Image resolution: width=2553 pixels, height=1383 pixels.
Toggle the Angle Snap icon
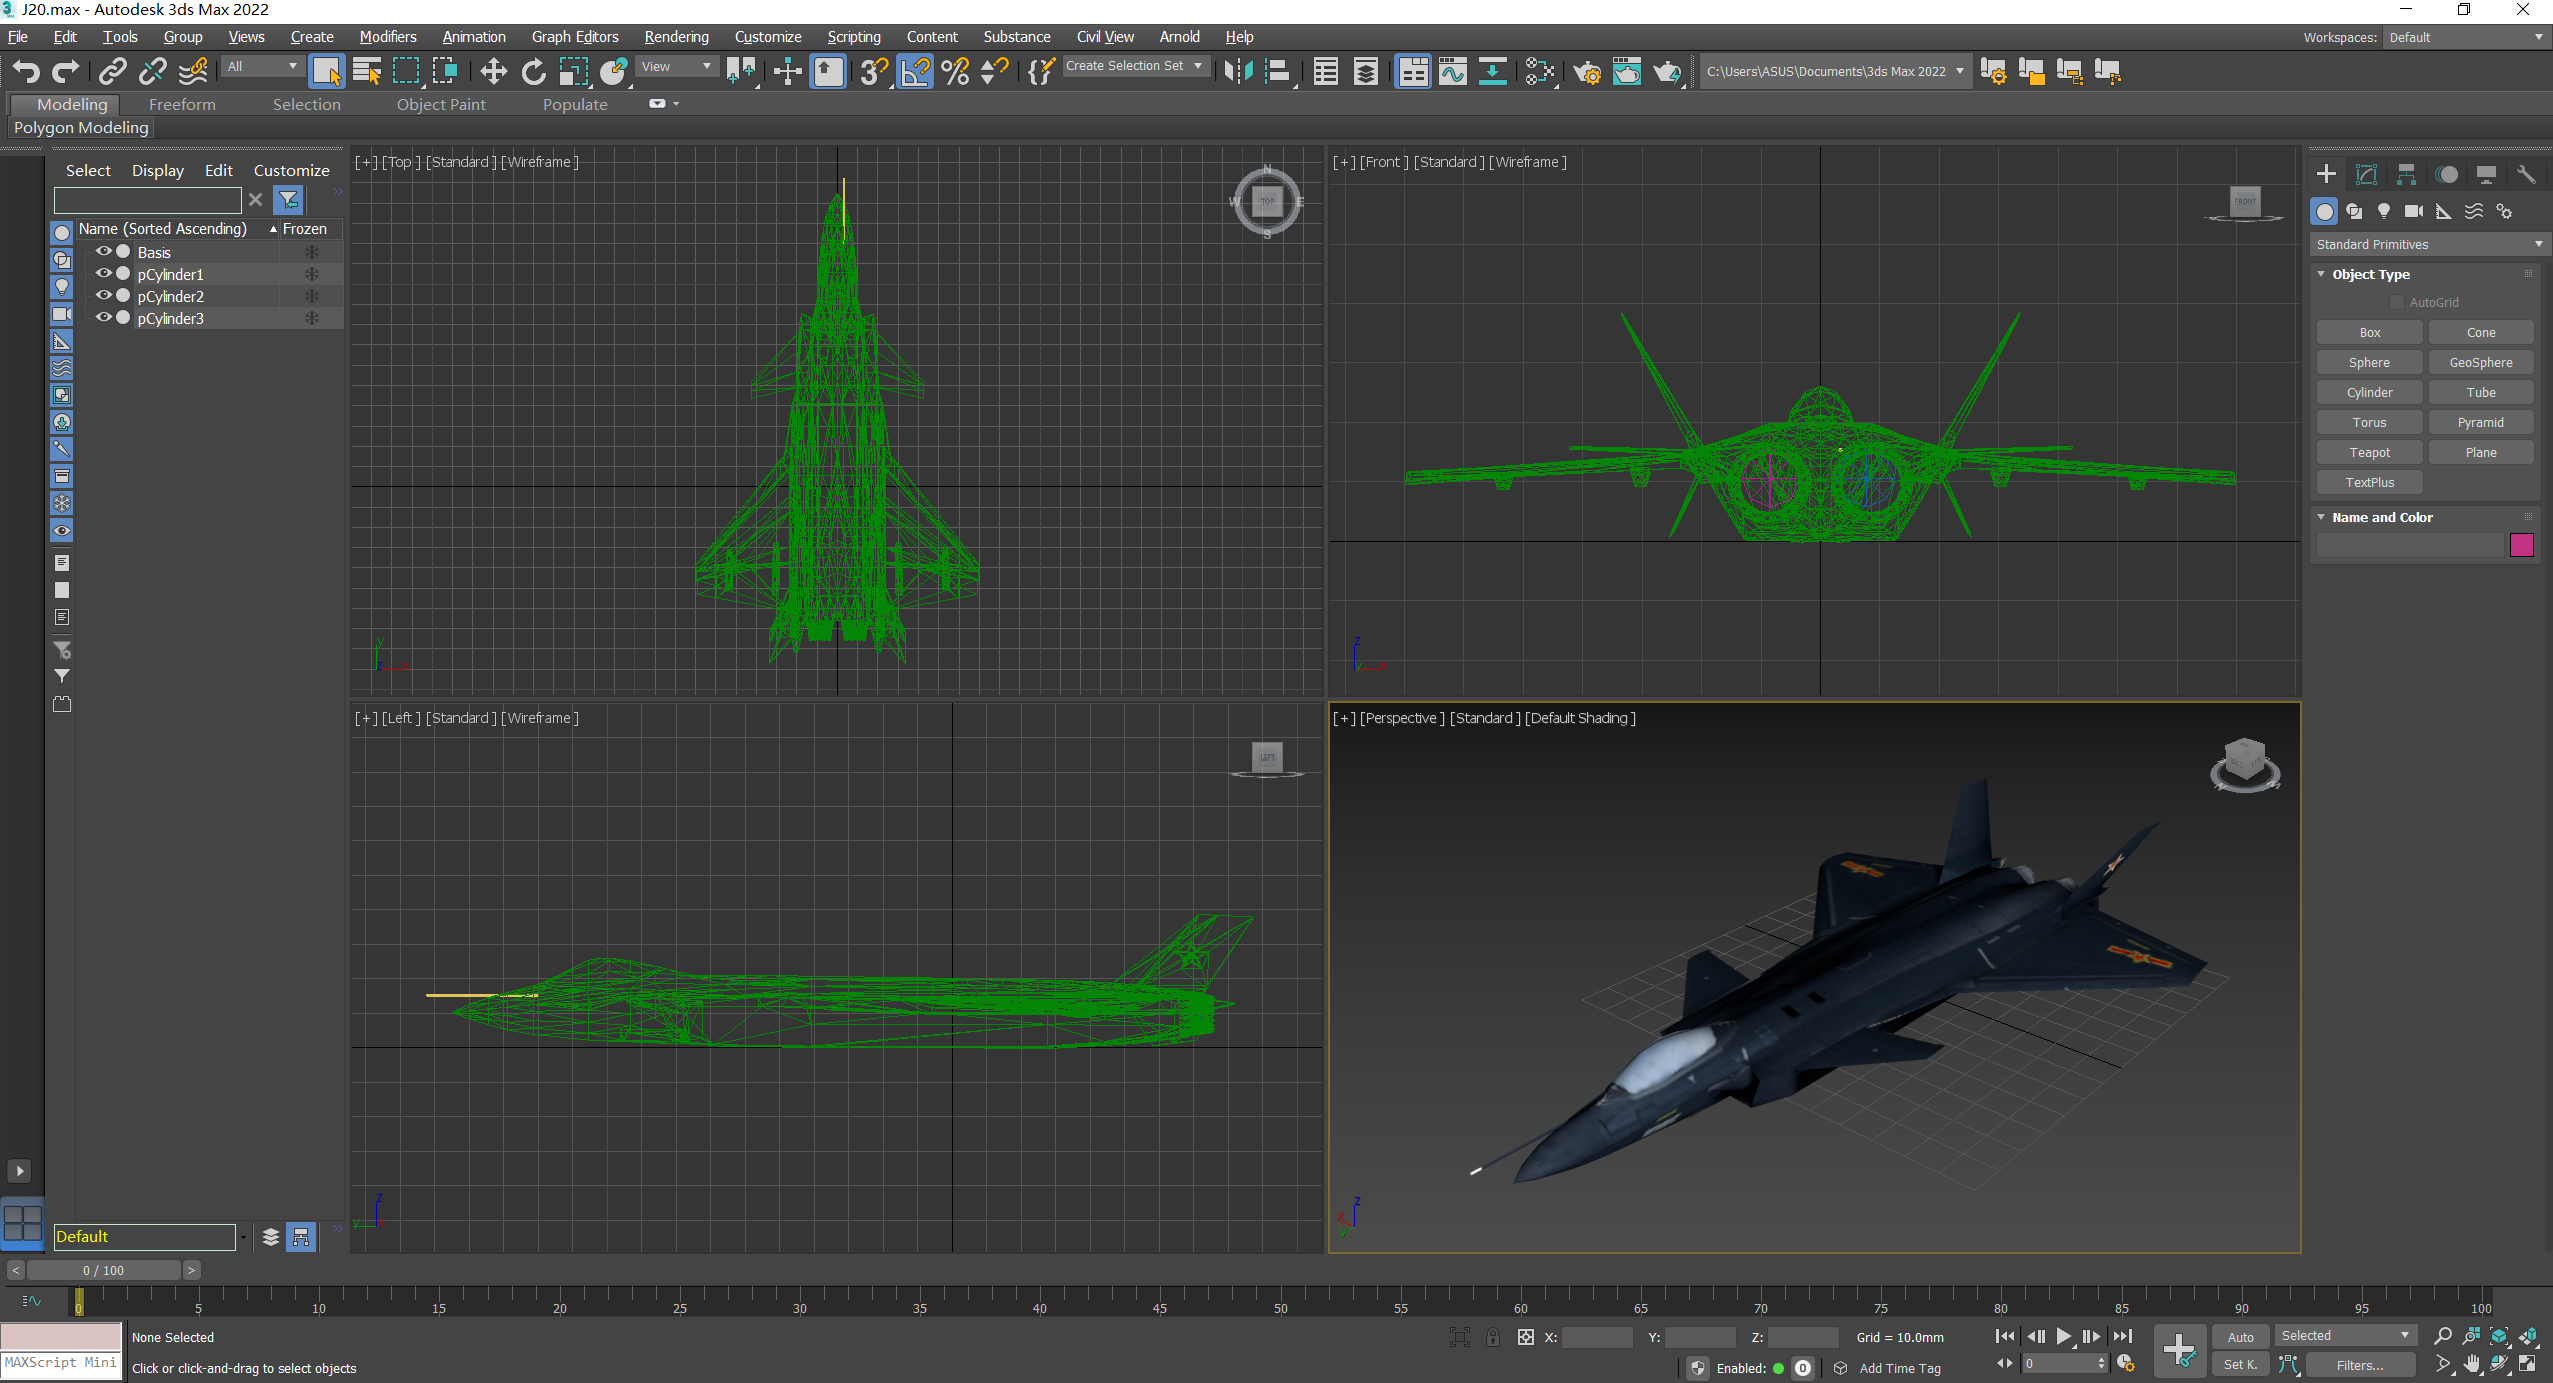[915, 71]
